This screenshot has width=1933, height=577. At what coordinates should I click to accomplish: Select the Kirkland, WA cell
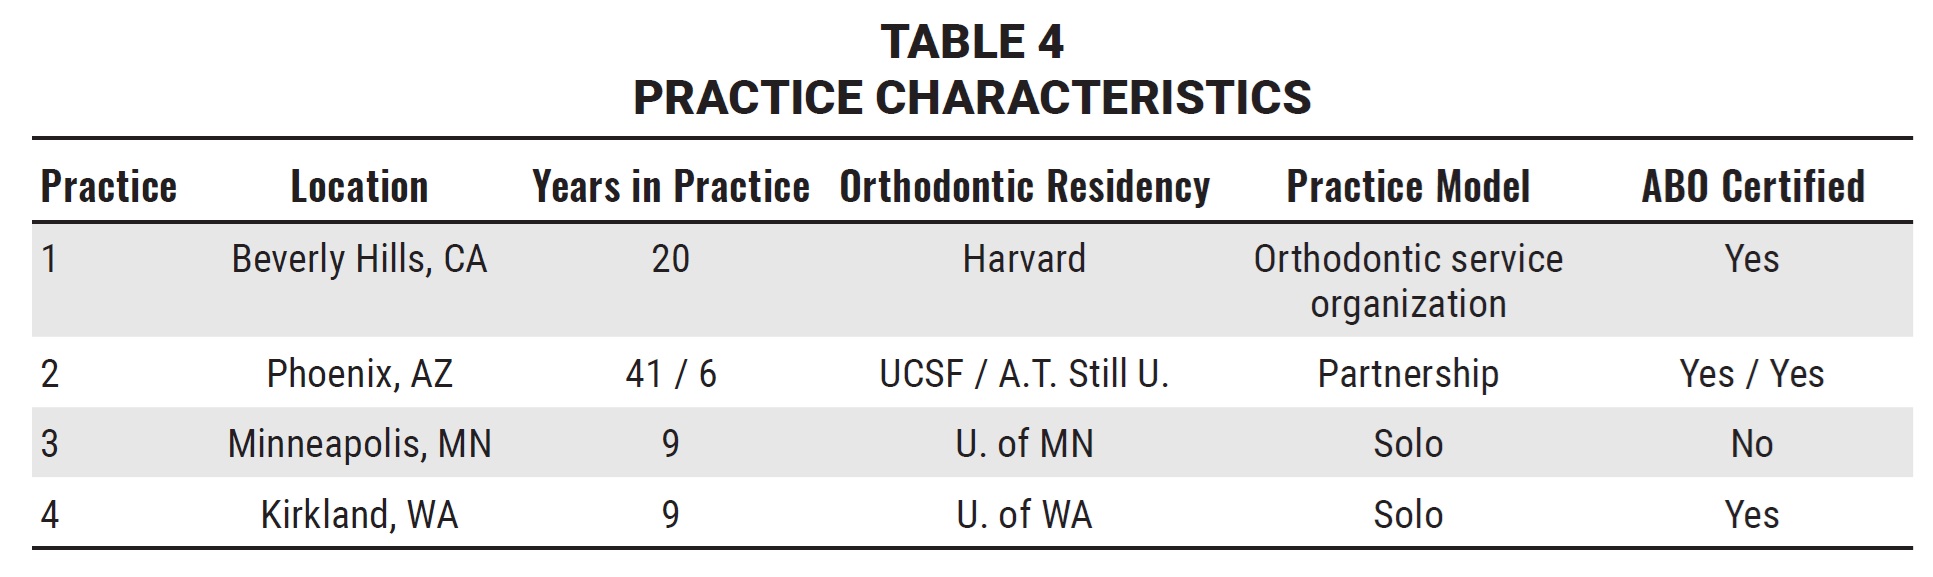point(359,515)
